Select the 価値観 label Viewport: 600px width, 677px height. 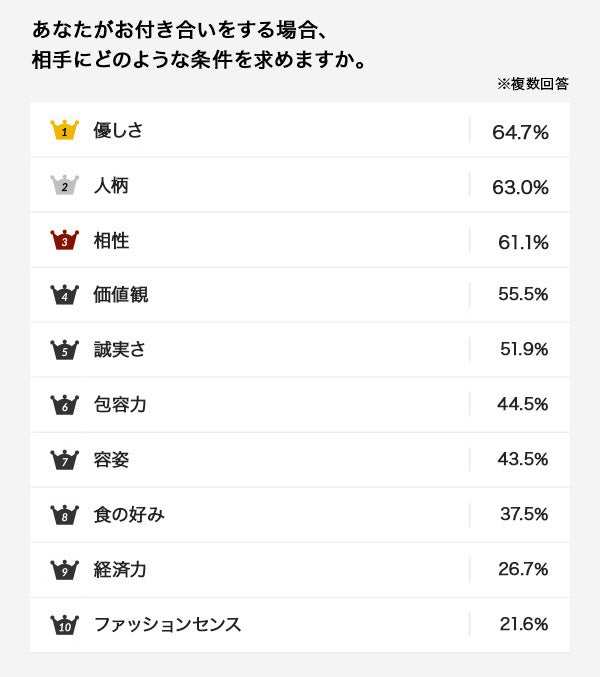pyautogui.click(x=120, y=295)
